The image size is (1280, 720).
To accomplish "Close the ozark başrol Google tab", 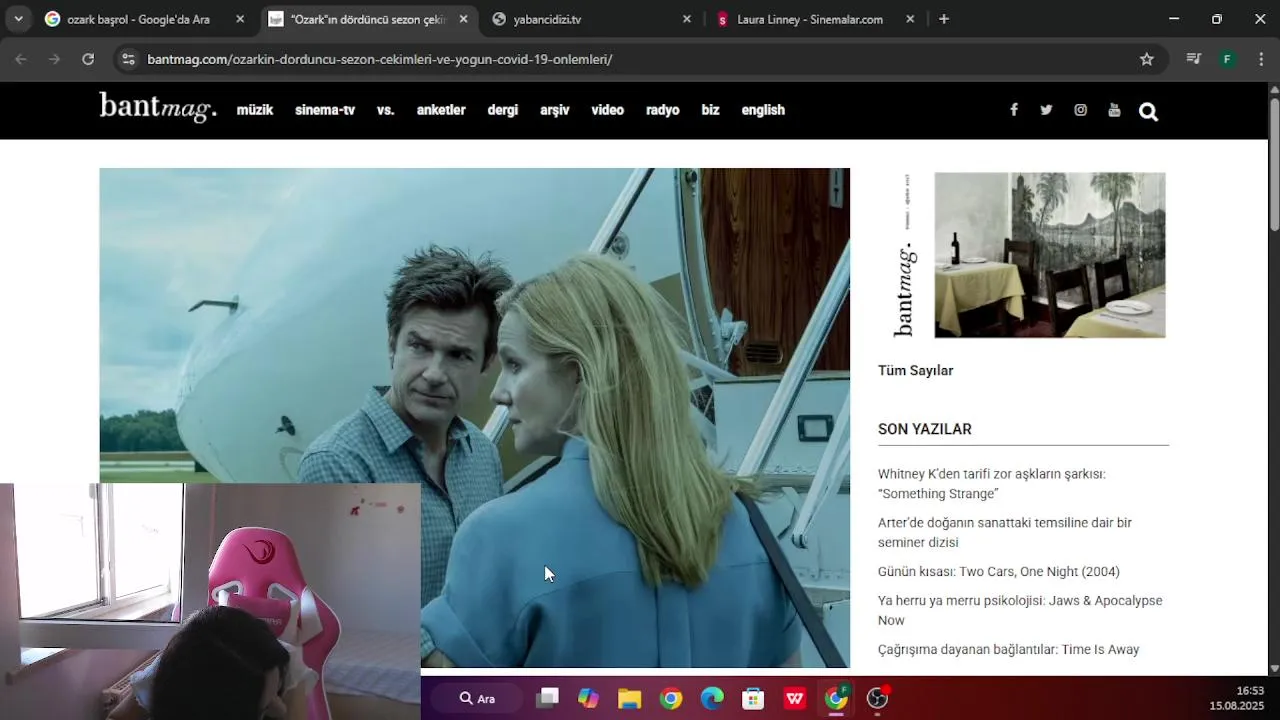I will 240,19.
